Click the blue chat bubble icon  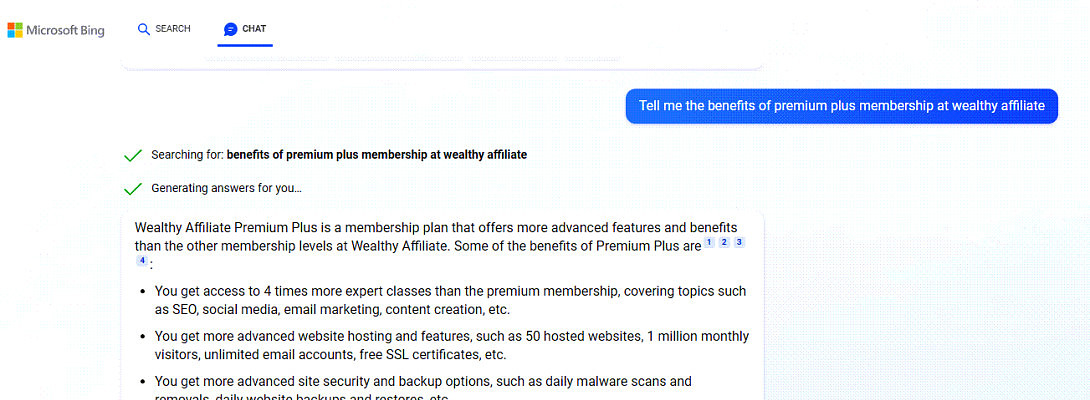(231, 30)
